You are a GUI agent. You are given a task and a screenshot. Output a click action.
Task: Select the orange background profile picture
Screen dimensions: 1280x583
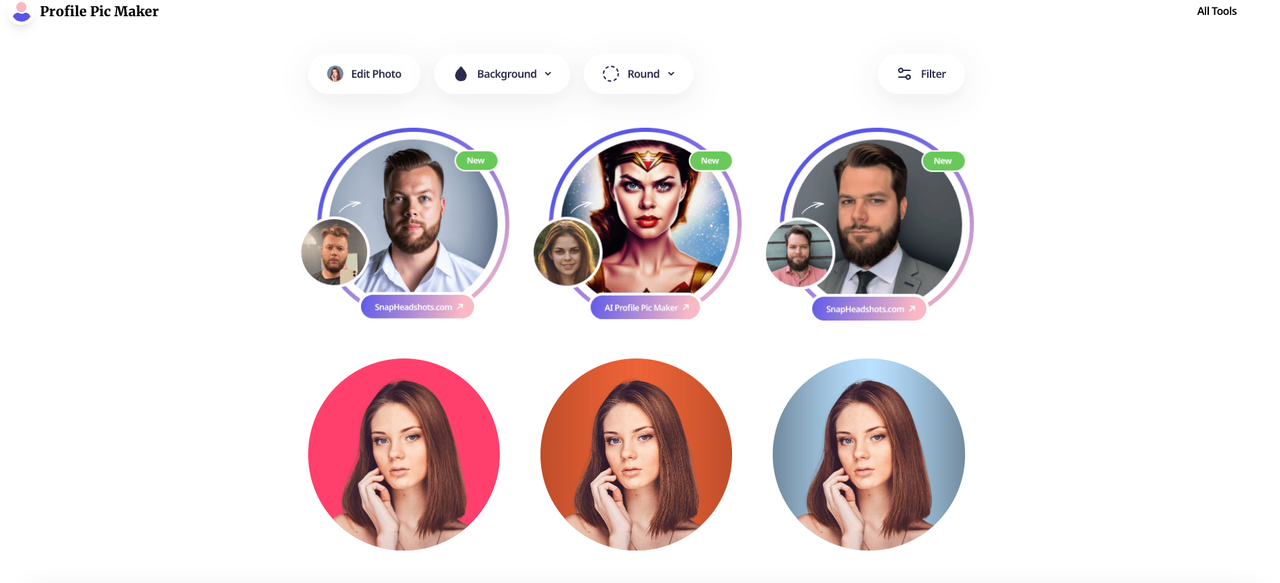[x=636, y=454]
